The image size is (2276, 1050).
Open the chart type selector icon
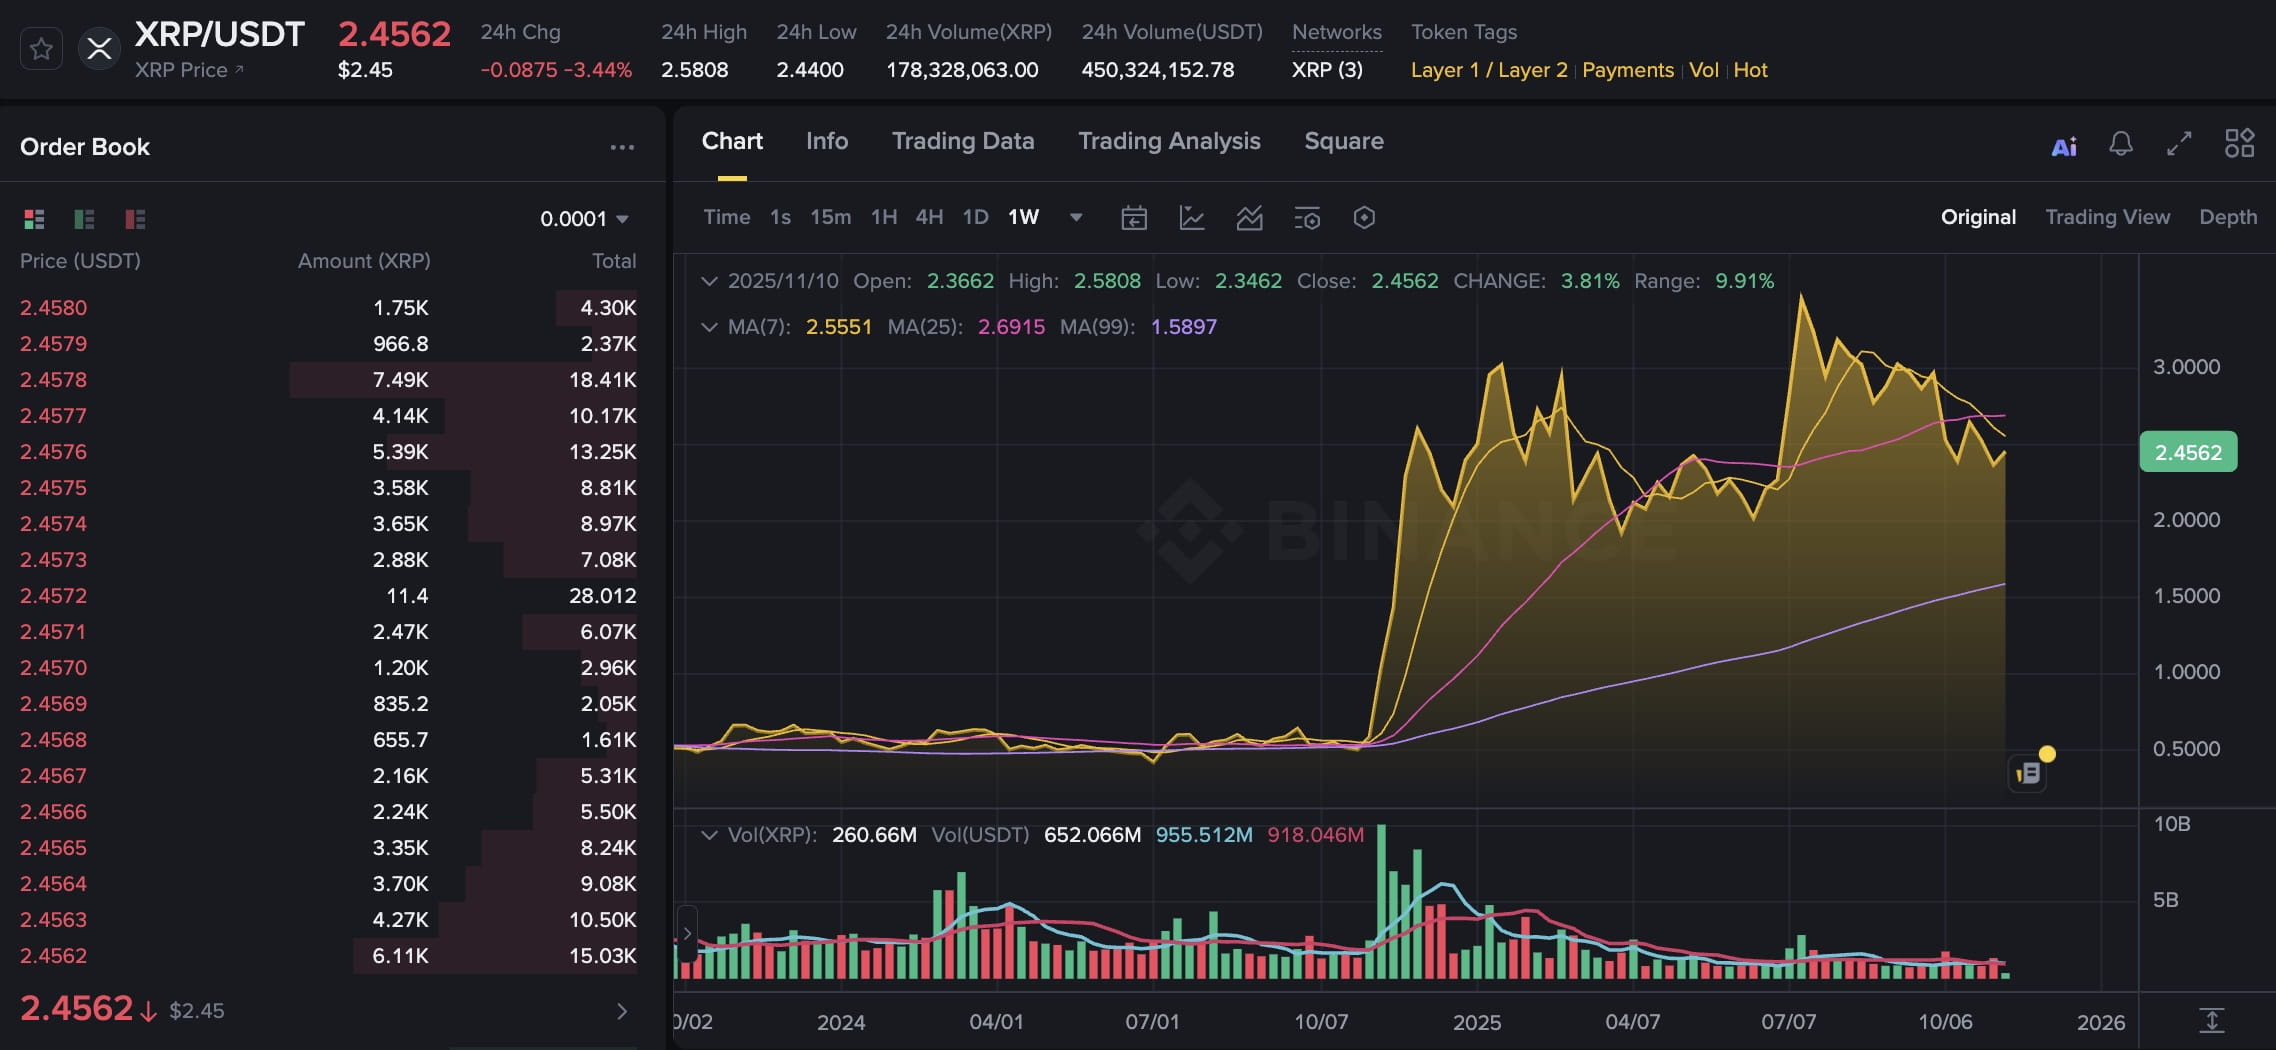[1192, 217]
